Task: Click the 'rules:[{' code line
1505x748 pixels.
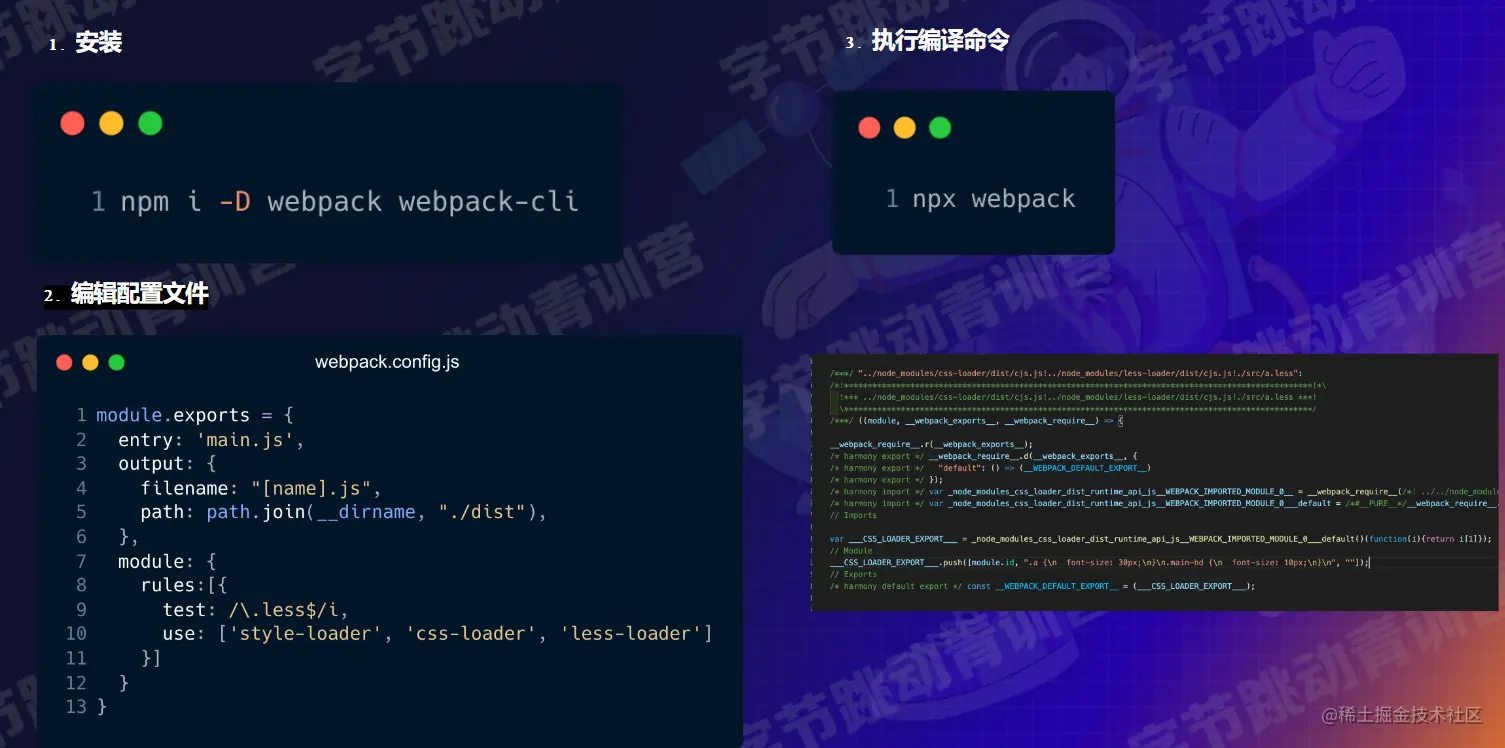Action: 184,585
